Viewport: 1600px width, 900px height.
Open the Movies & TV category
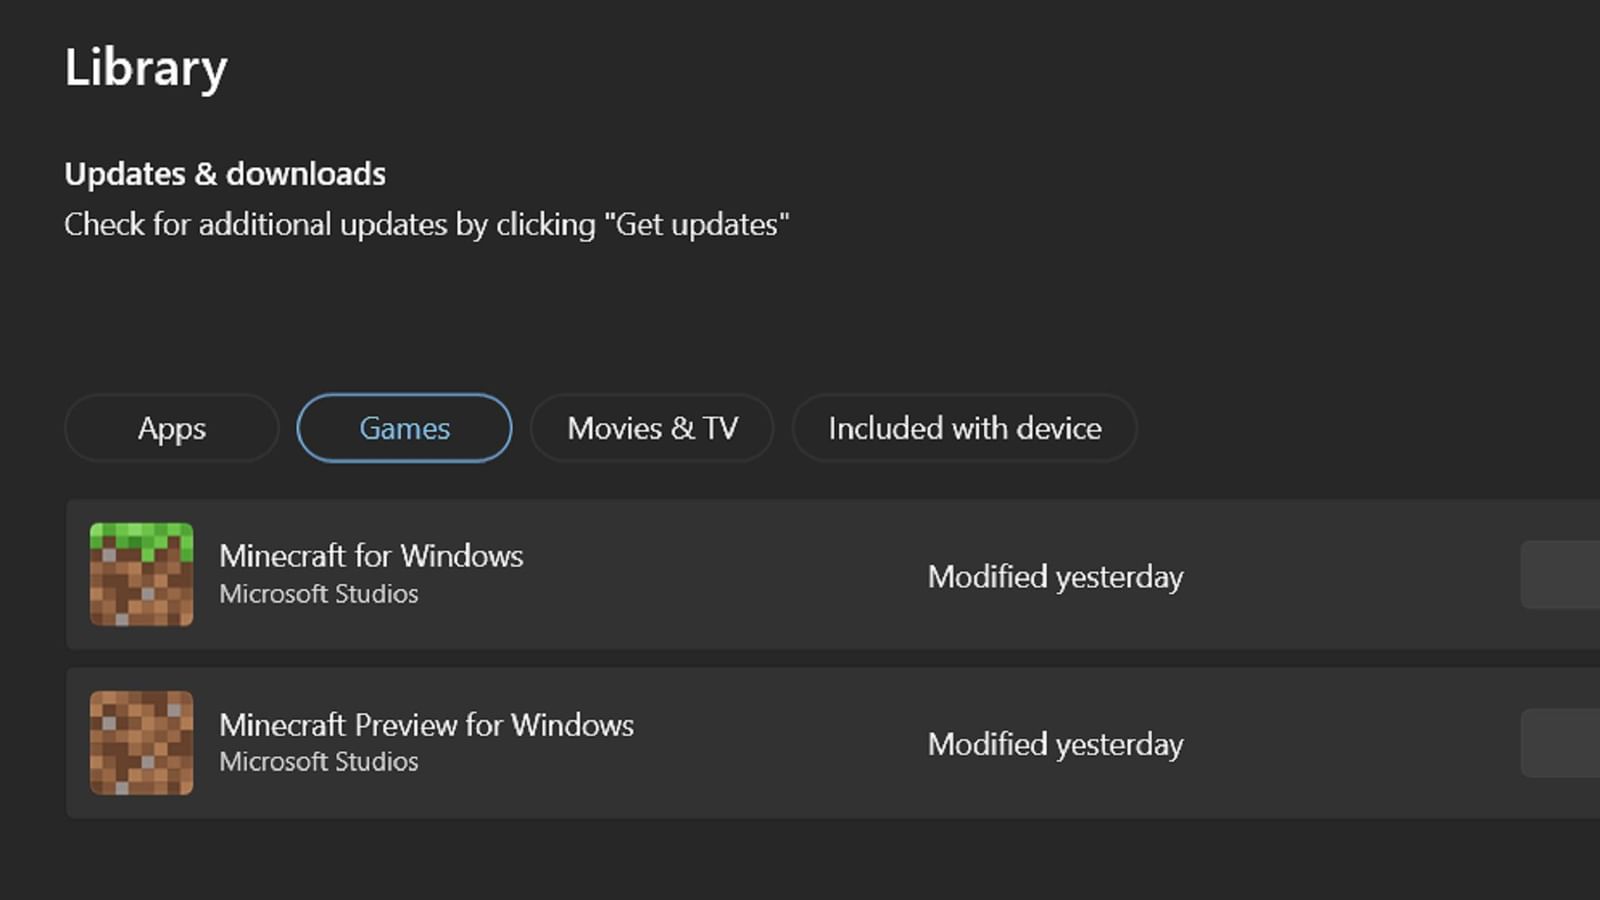[652, 428]
